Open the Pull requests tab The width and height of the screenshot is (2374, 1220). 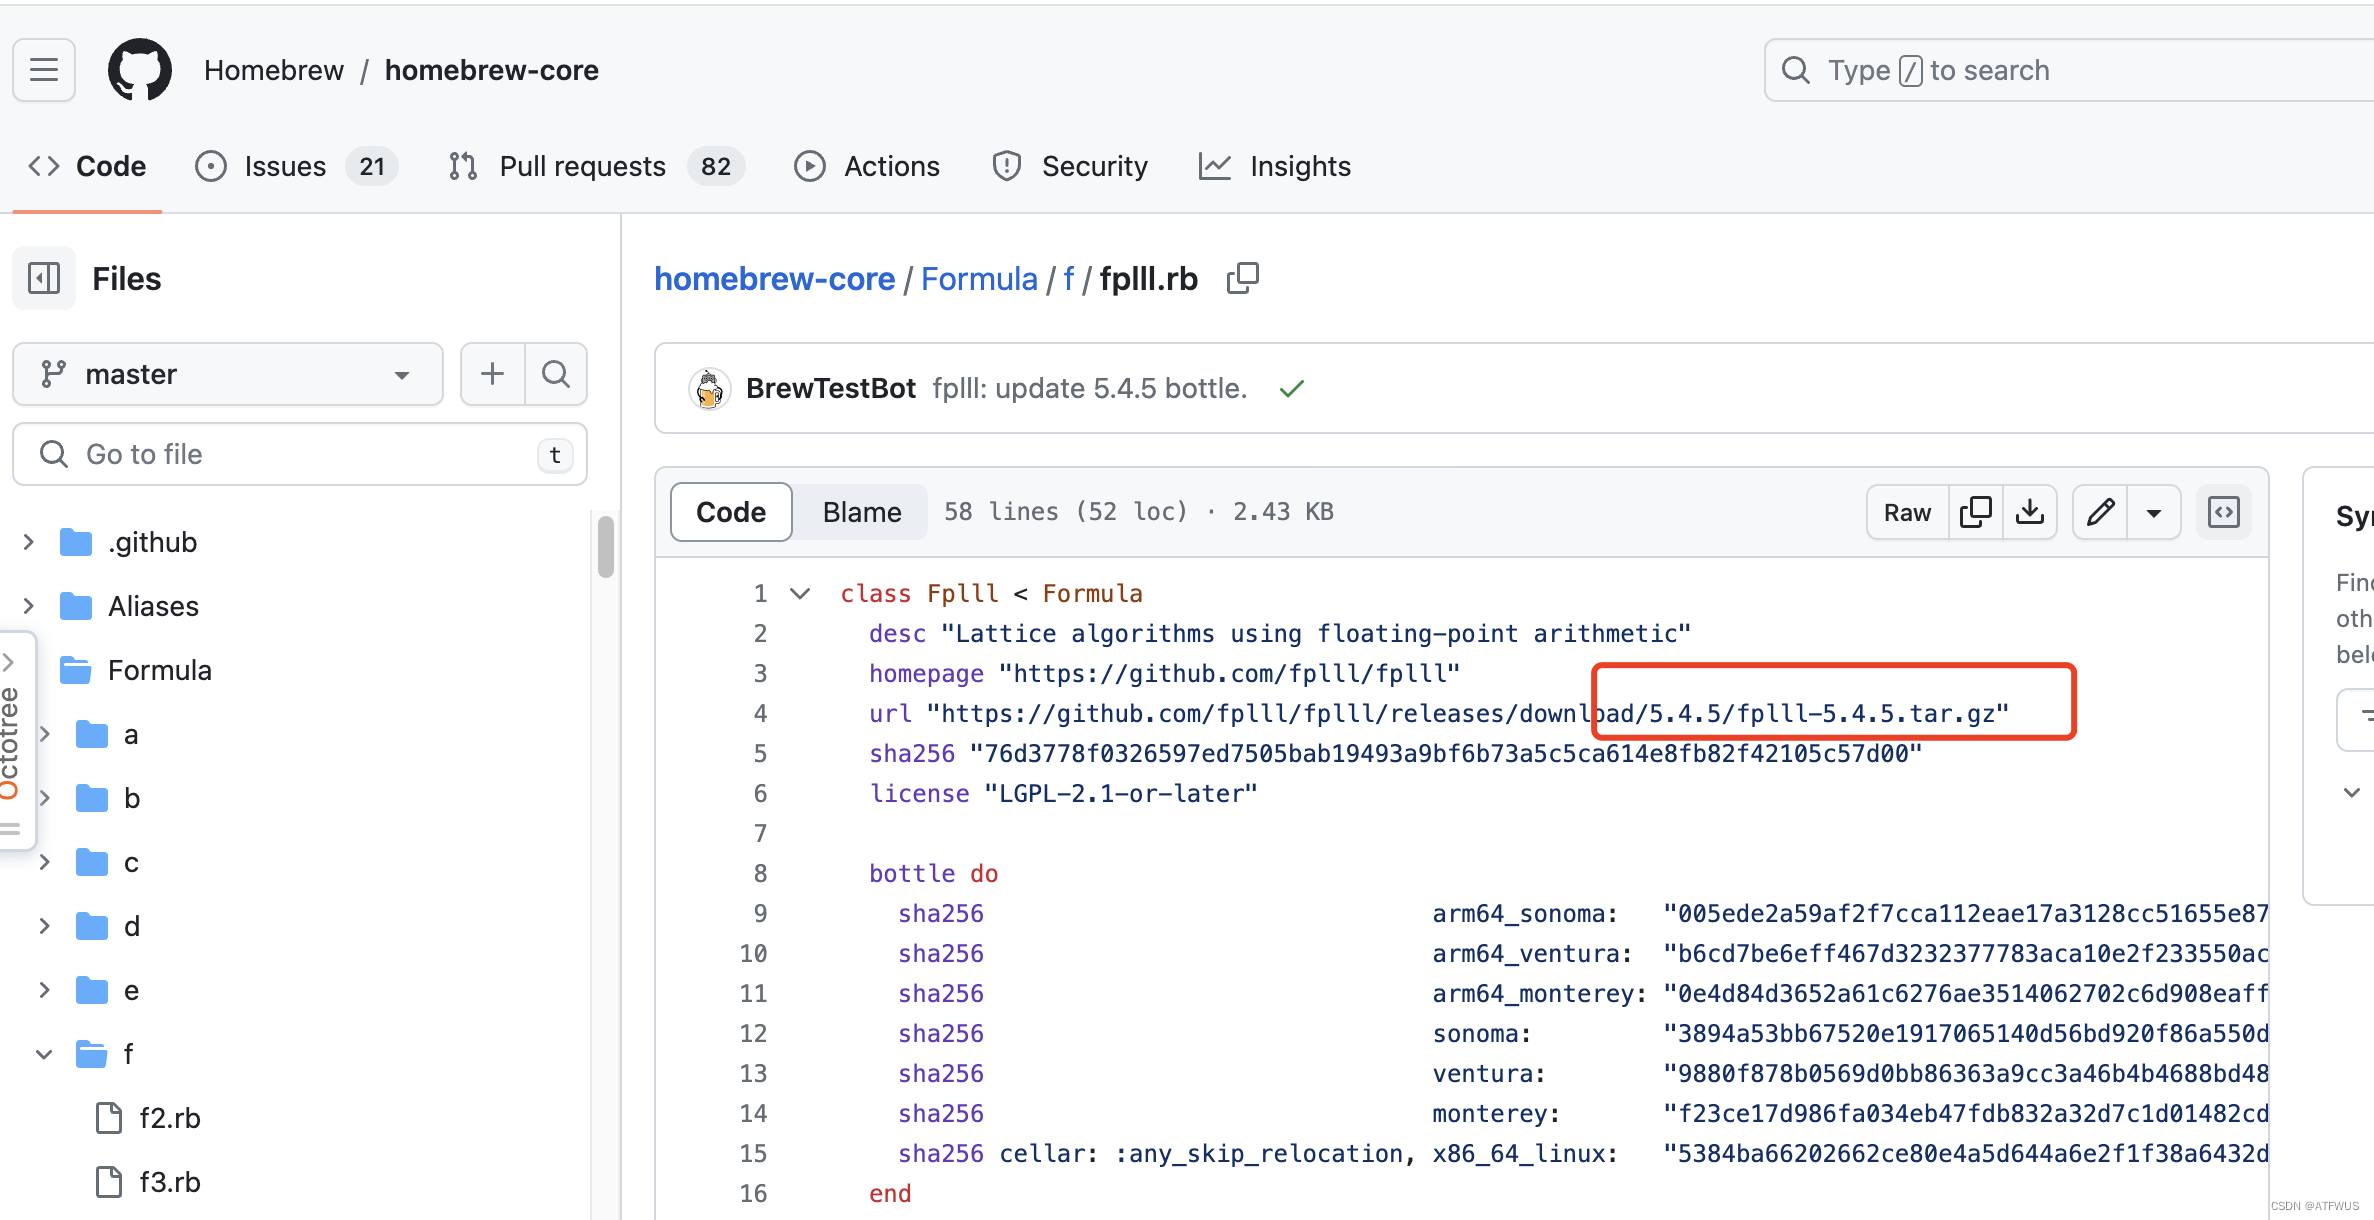pyautogui.click(x=582, y=166)
